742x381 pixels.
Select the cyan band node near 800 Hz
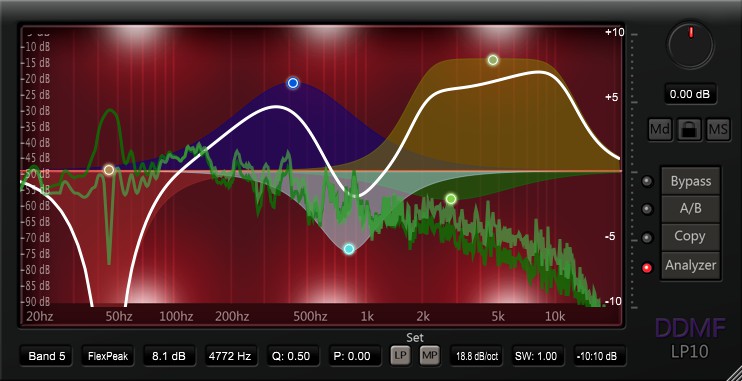[x=349, y=249]
